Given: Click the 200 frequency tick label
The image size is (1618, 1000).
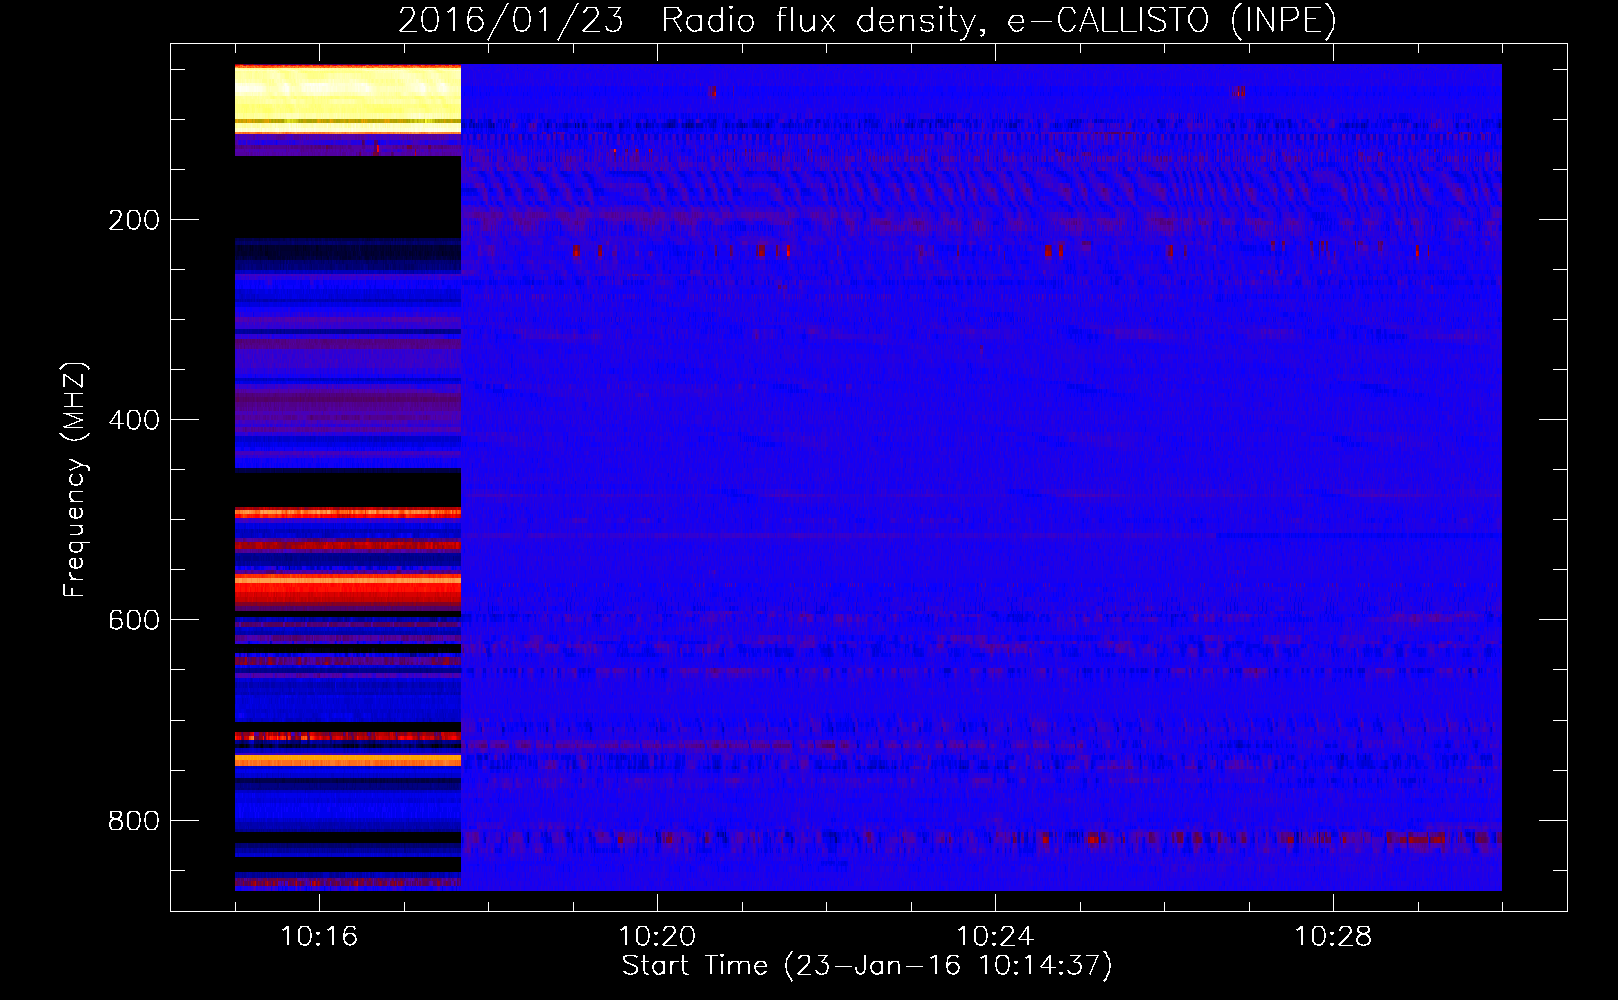Looking at the screenshot, I should coord(134,220).
